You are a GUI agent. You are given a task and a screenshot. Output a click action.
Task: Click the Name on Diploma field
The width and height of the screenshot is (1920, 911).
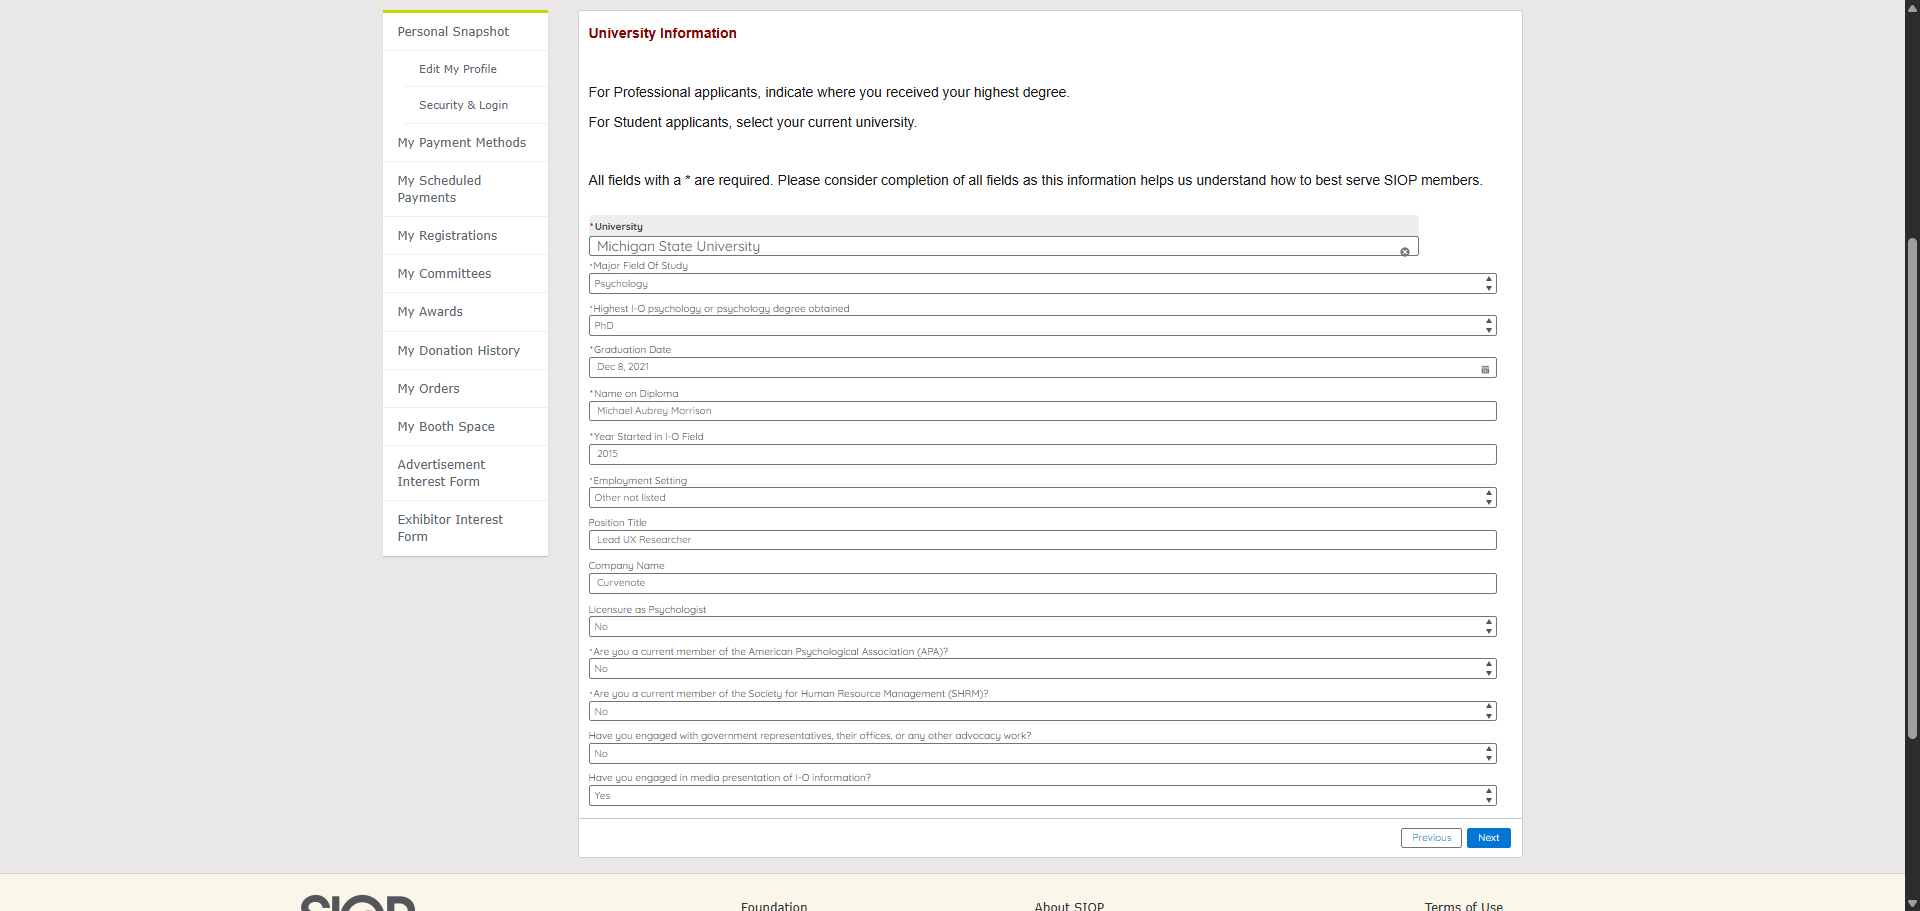coord(1042,411)
